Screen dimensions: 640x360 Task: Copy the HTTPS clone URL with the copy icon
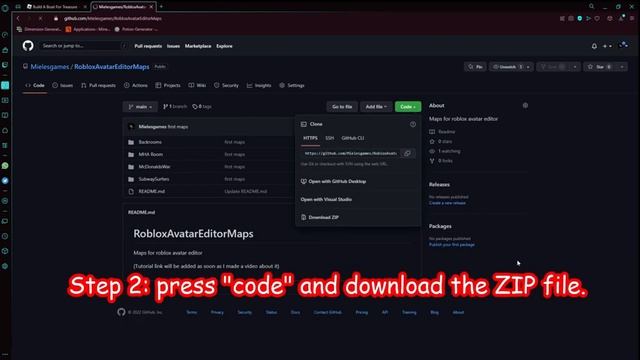click(x=407, y=153)
